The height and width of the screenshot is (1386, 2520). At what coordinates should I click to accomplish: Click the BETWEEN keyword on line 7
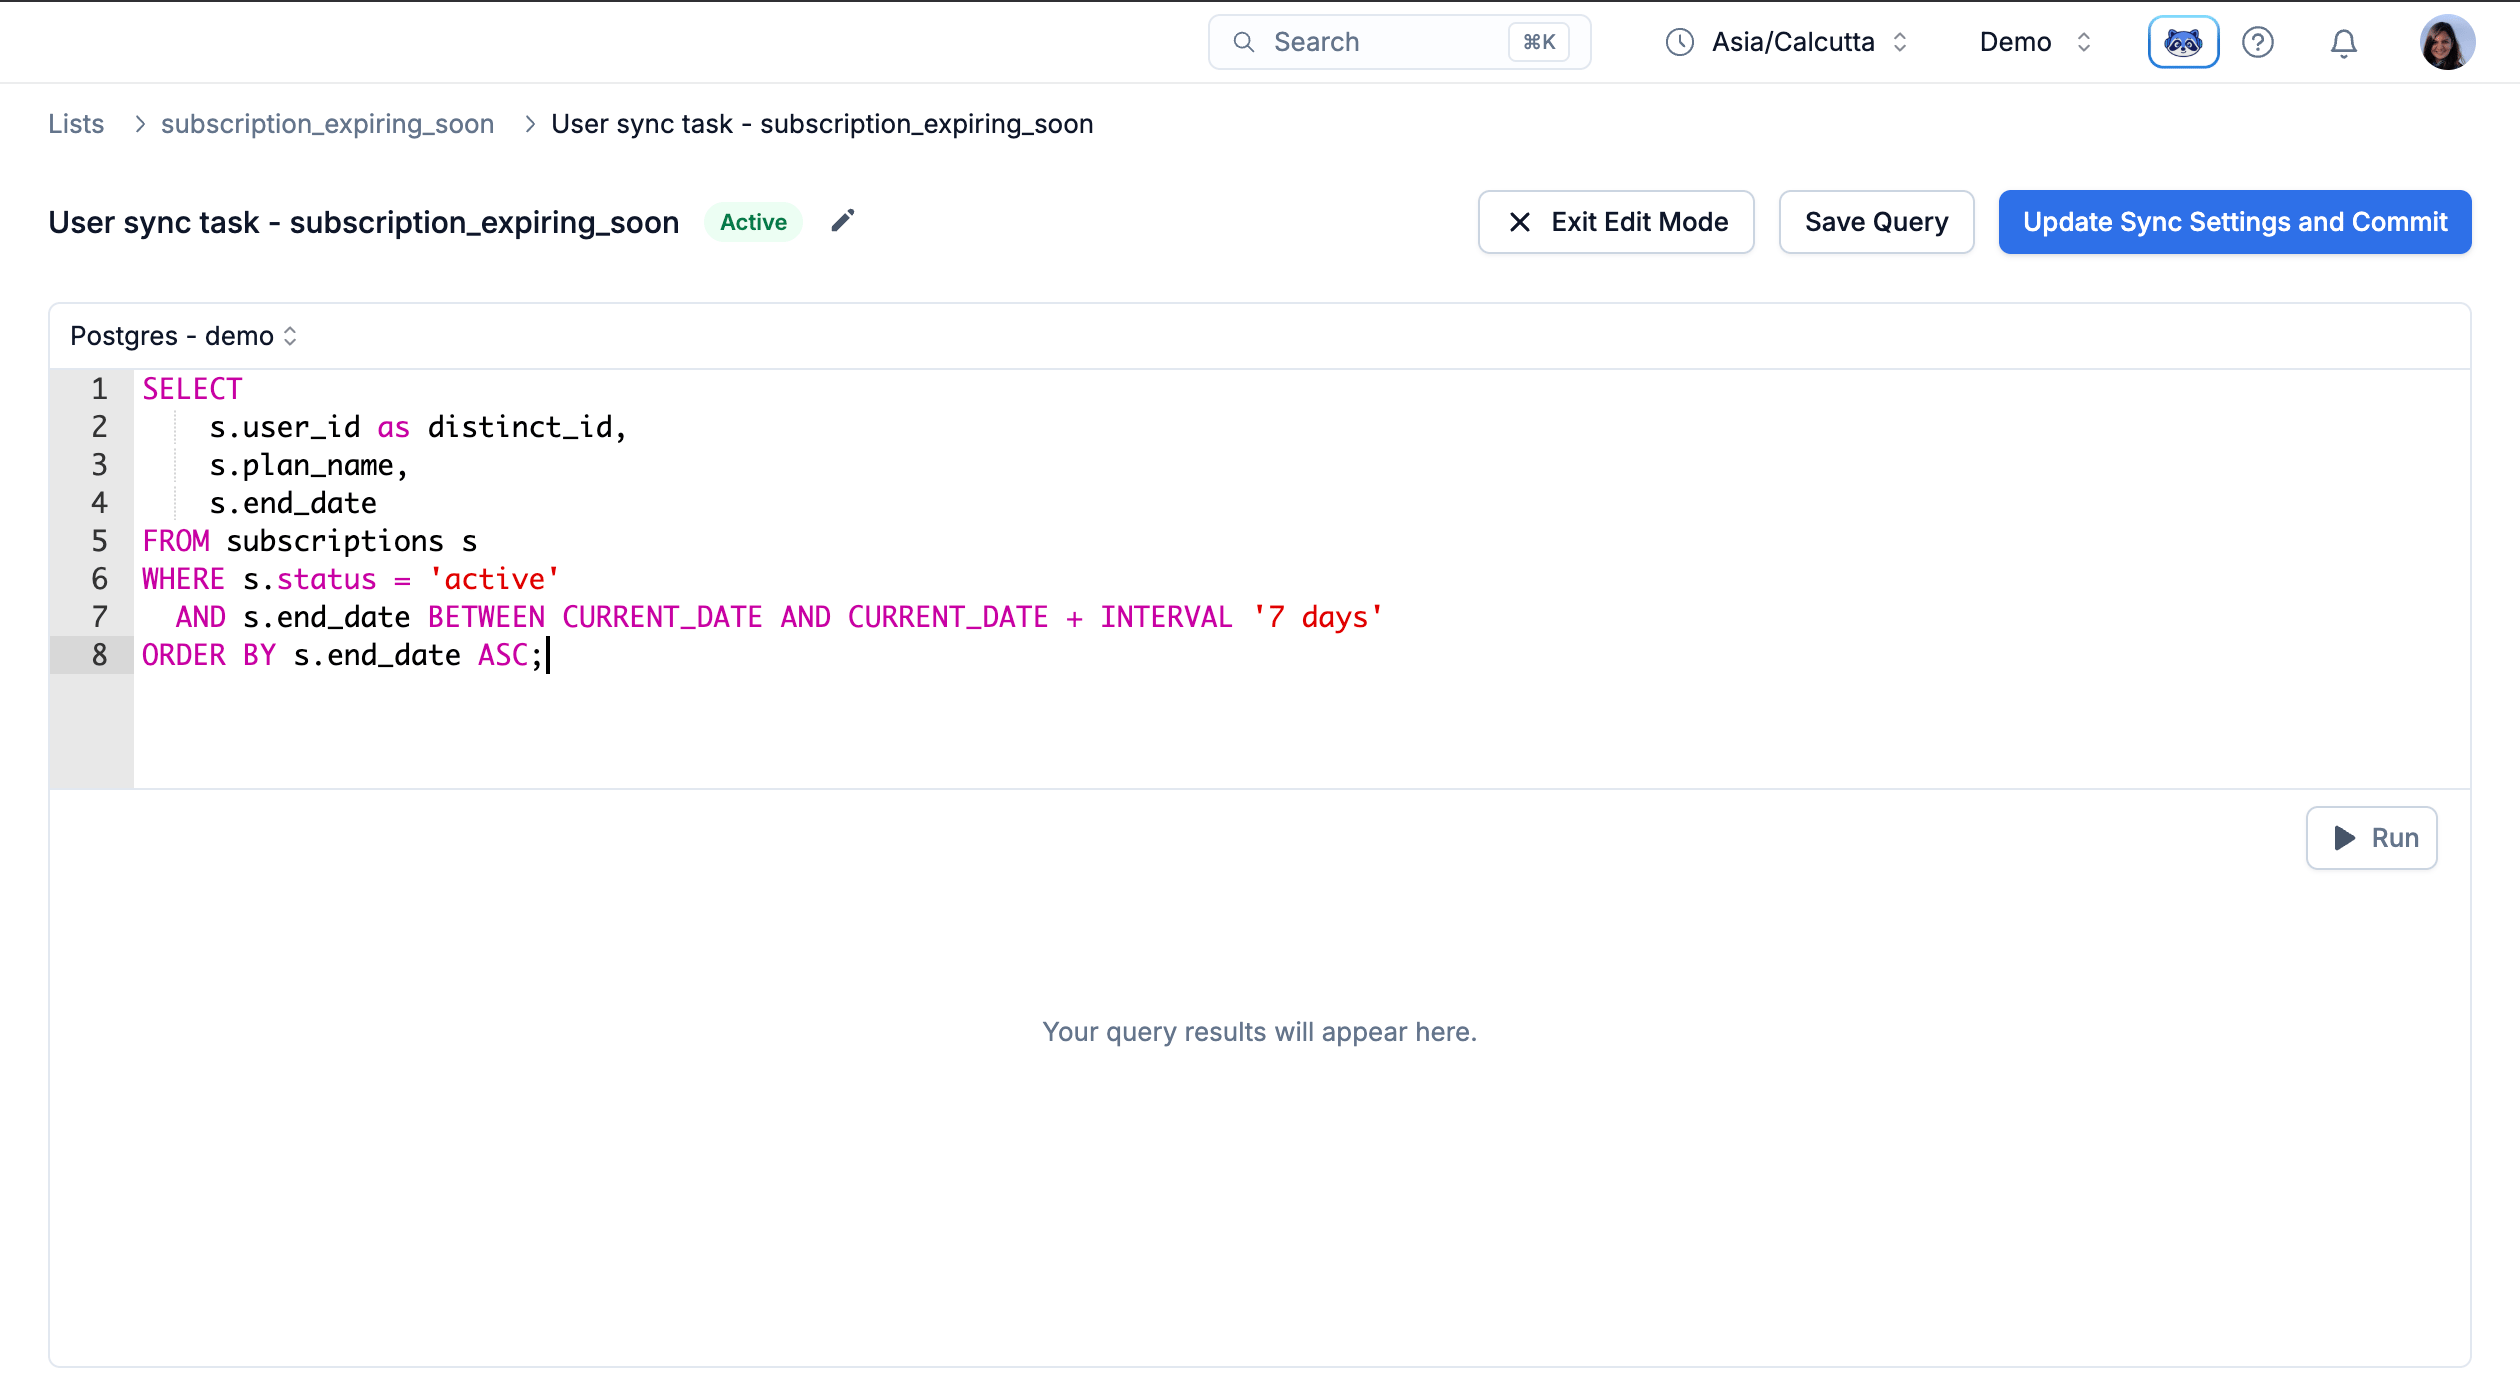tap(486, 617)
